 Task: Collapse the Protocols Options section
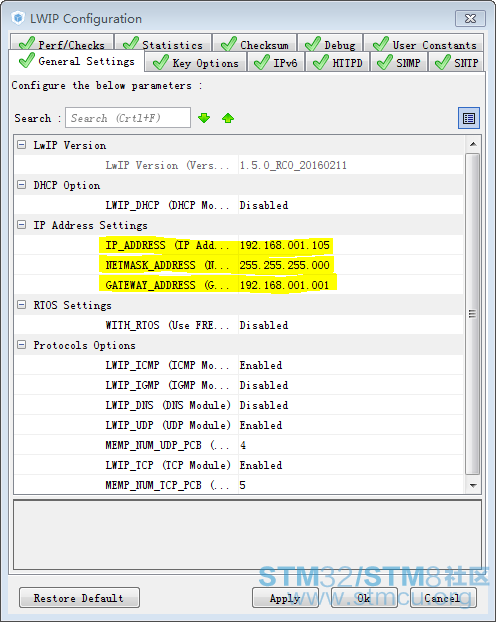[x=22, y=345]
